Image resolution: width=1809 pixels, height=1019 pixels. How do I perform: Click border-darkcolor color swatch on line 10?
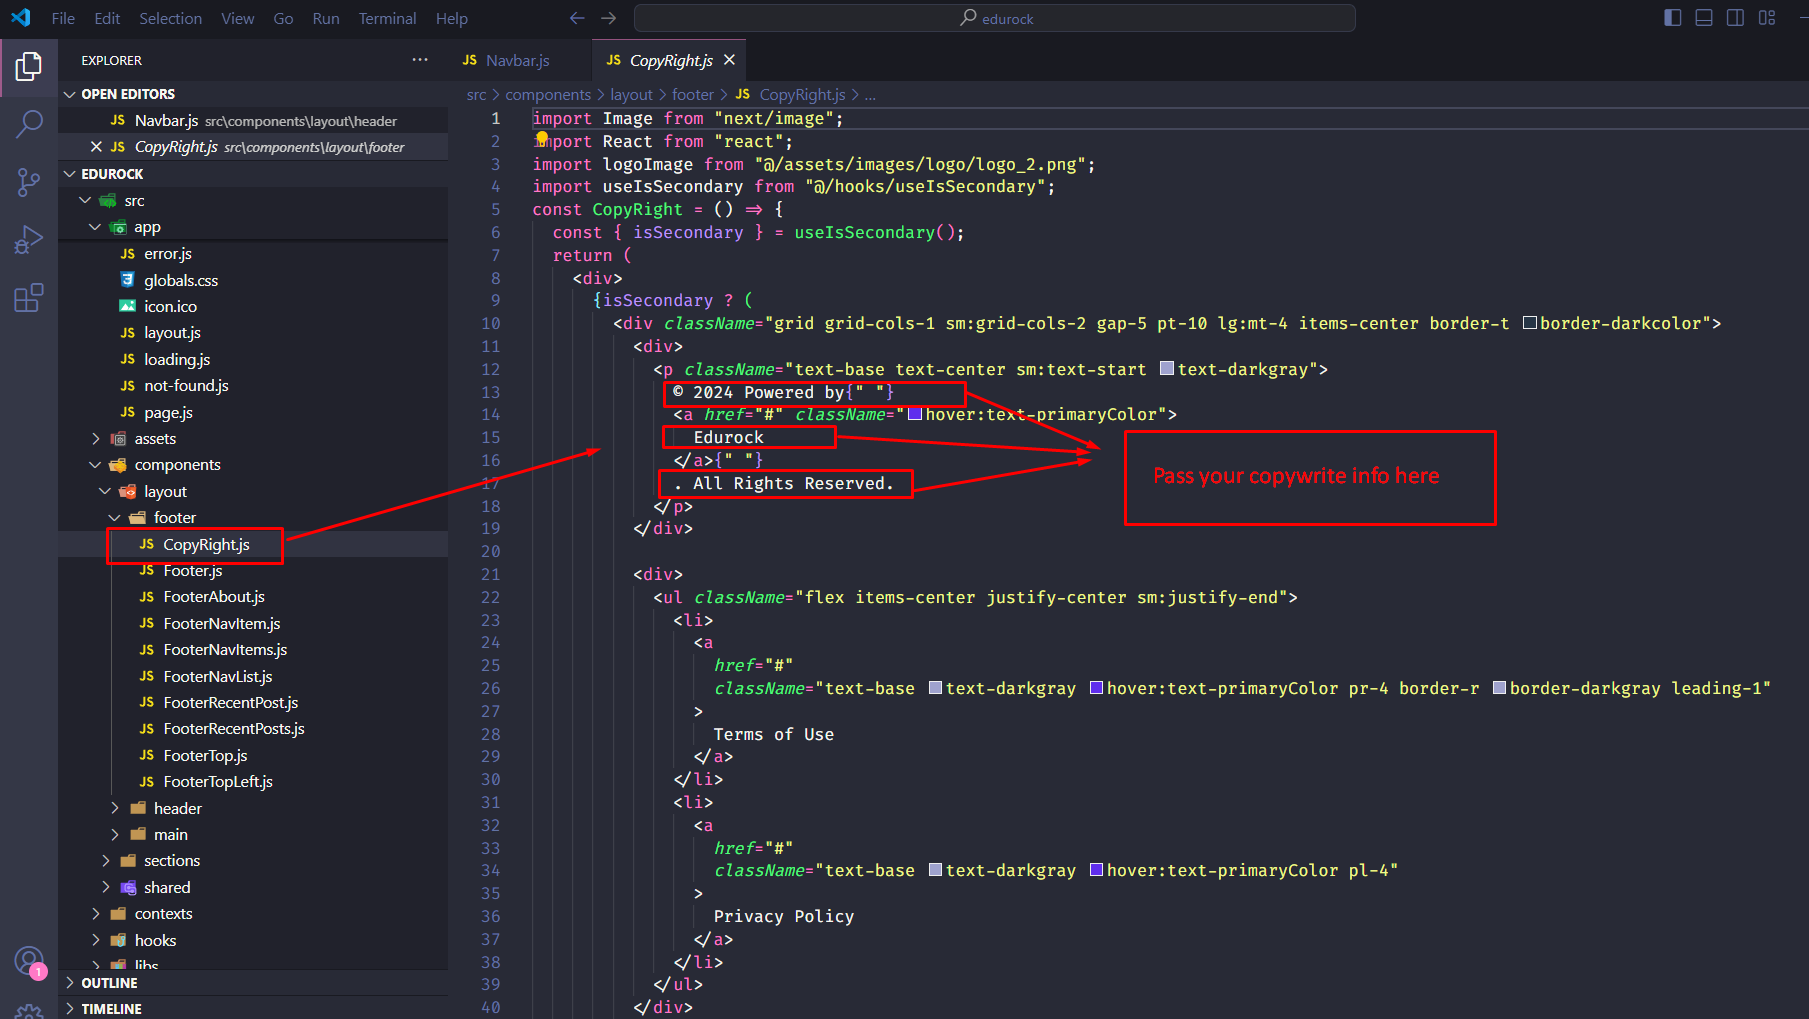tap(1530, 323)
